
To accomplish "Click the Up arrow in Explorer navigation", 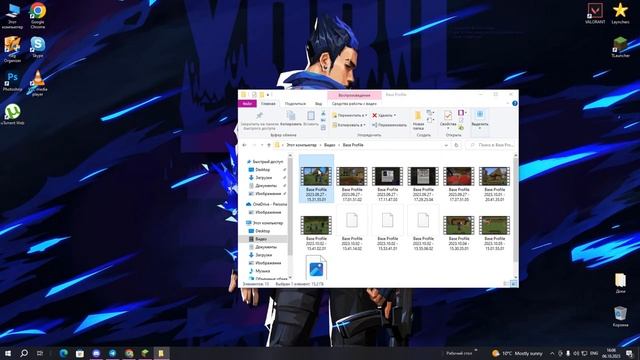I will click(269, 145).
